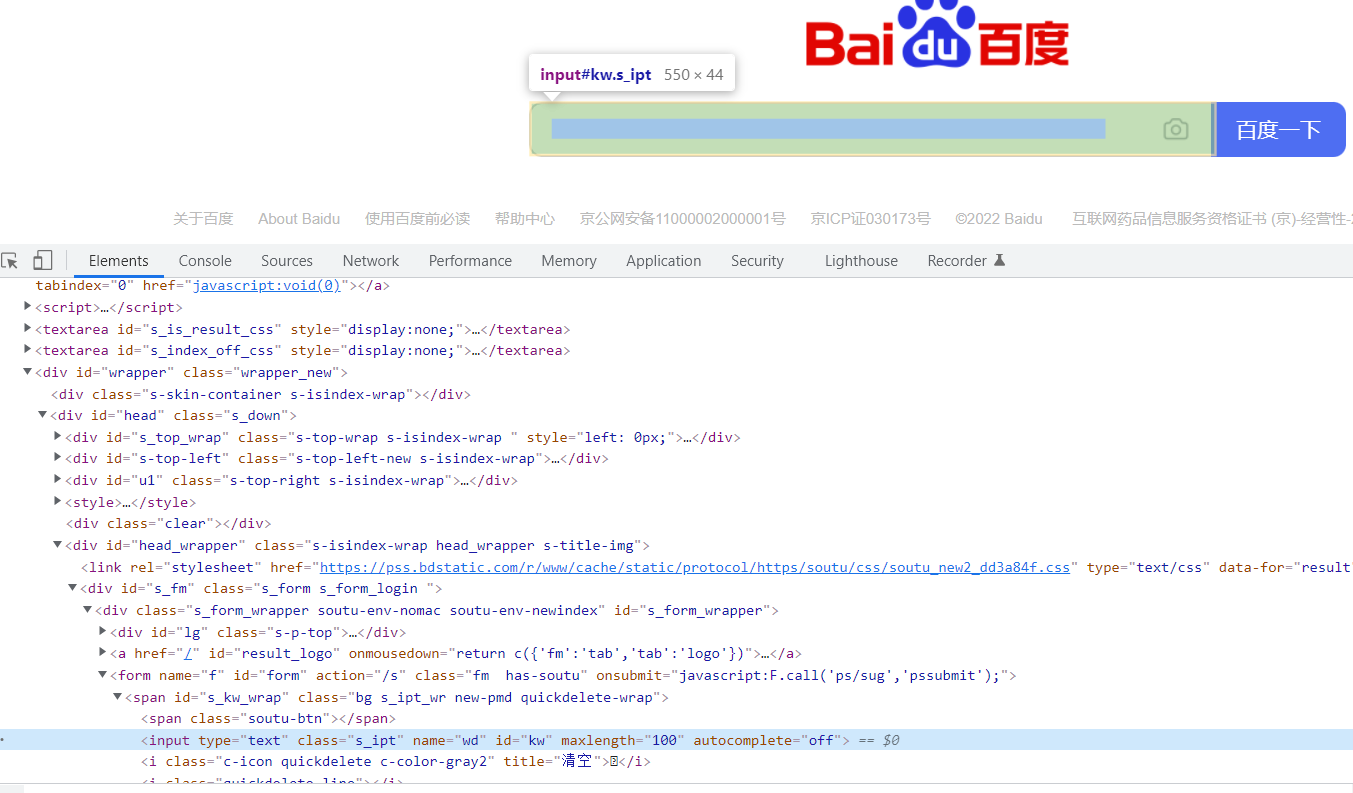
Task: Switch to the Elements tab
Action: (x=118, y=261)
